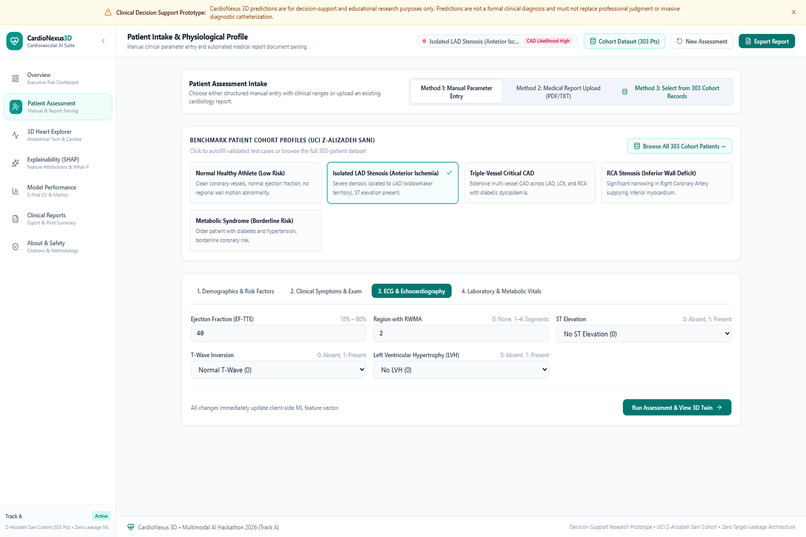Image resolution: width=806 pixels, height=537 pixels.
Task: Select the ECG & Echocardiography tab
Action: pos(412,291)
